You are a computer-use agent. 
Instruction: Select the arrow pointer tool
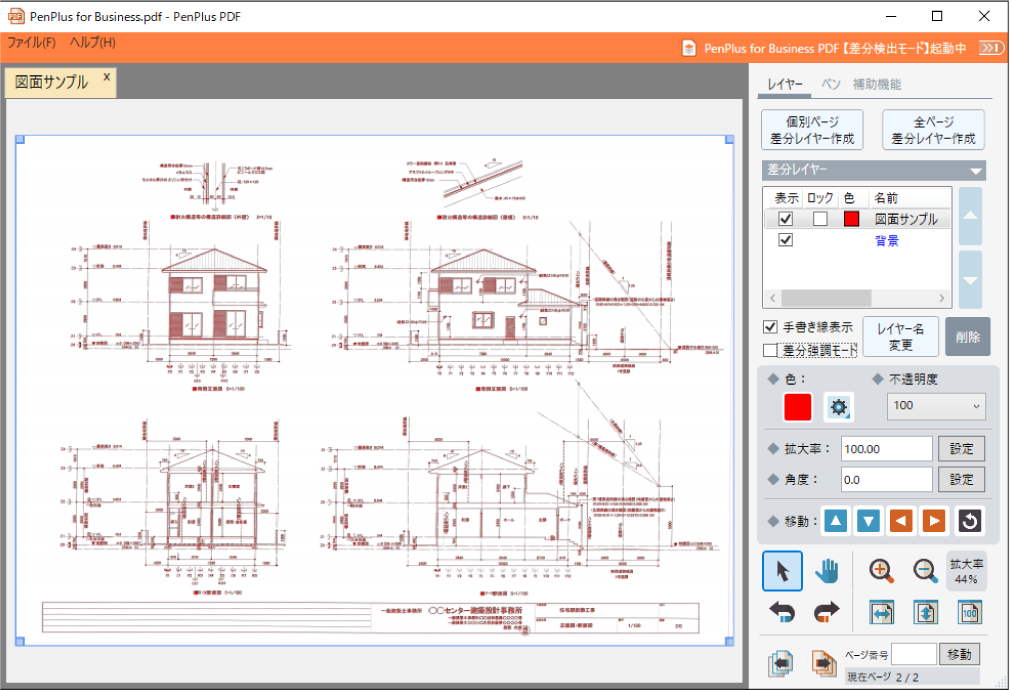pos(782,571)
